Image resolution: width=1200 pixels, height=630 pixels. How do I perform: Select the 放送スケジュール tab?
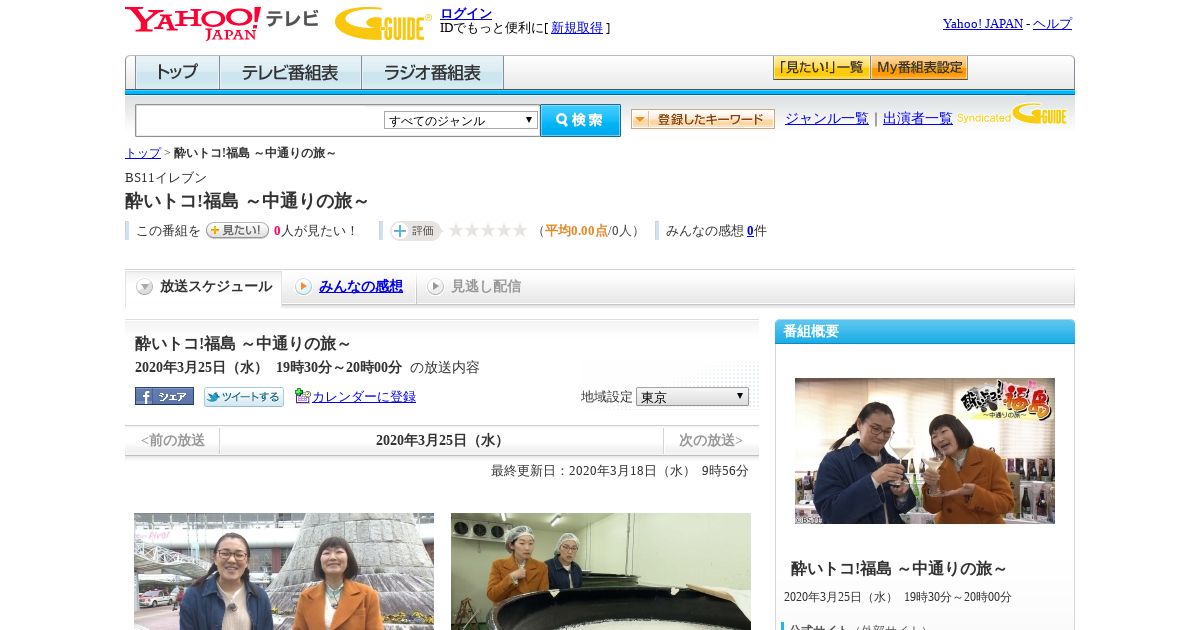204,287
